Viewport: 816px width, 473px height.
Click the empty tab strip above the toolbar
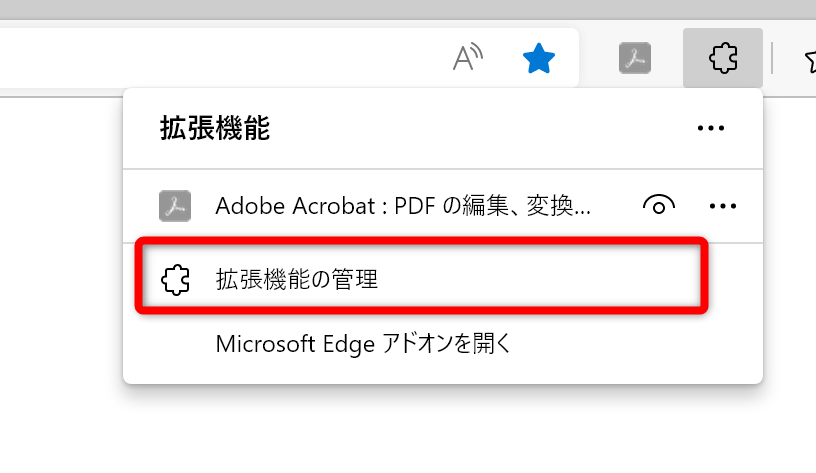click(x=400, y=8)
